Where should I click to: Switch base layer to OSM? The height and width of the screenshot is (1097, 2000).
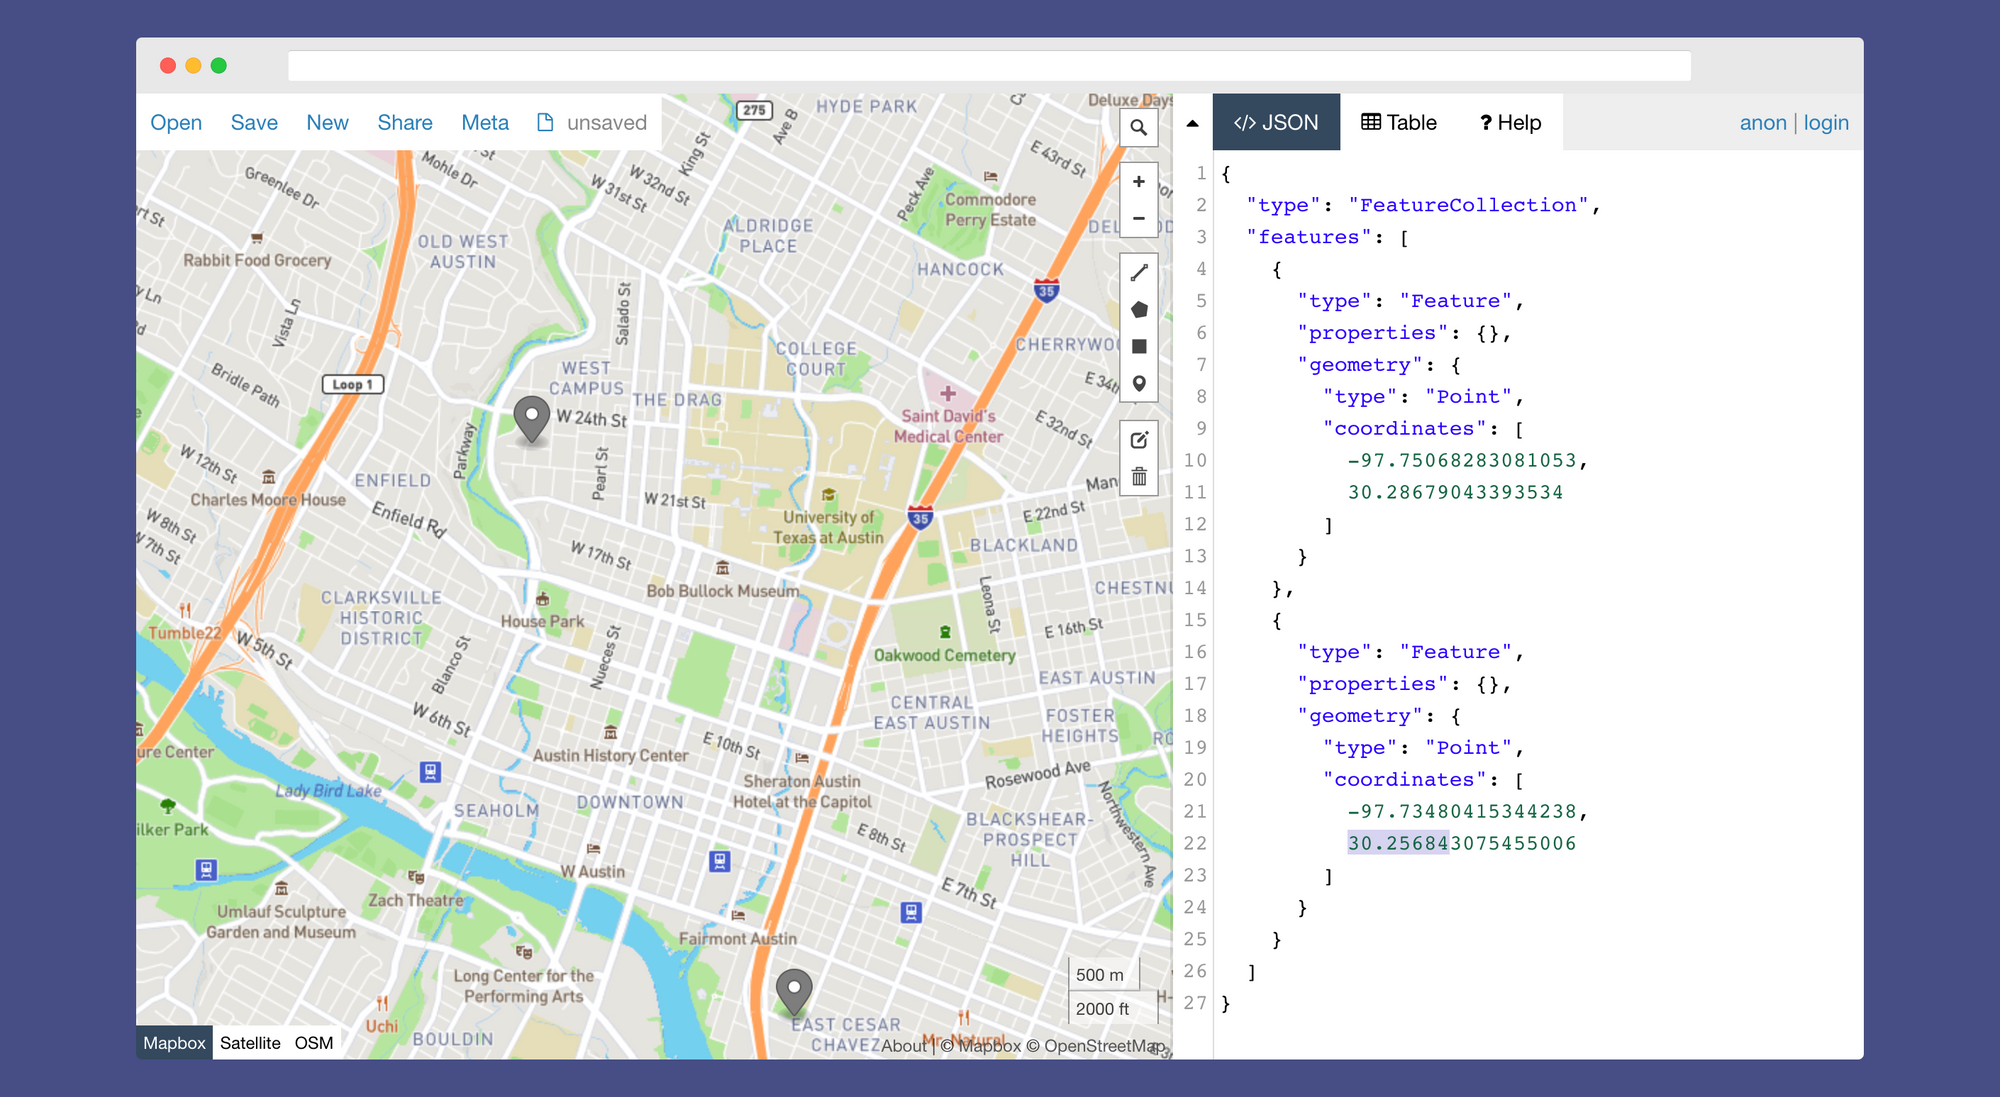[x=313, y=1043]
